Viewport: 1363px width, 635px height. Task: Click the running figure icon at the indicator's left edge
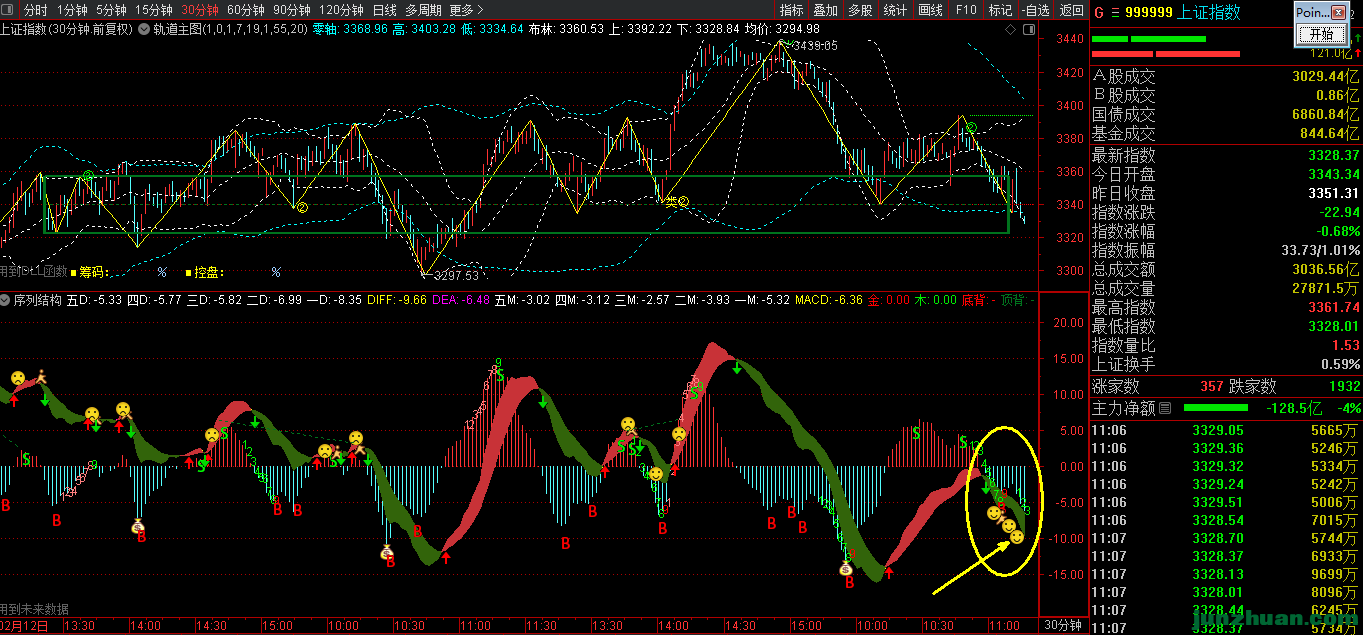41,377
